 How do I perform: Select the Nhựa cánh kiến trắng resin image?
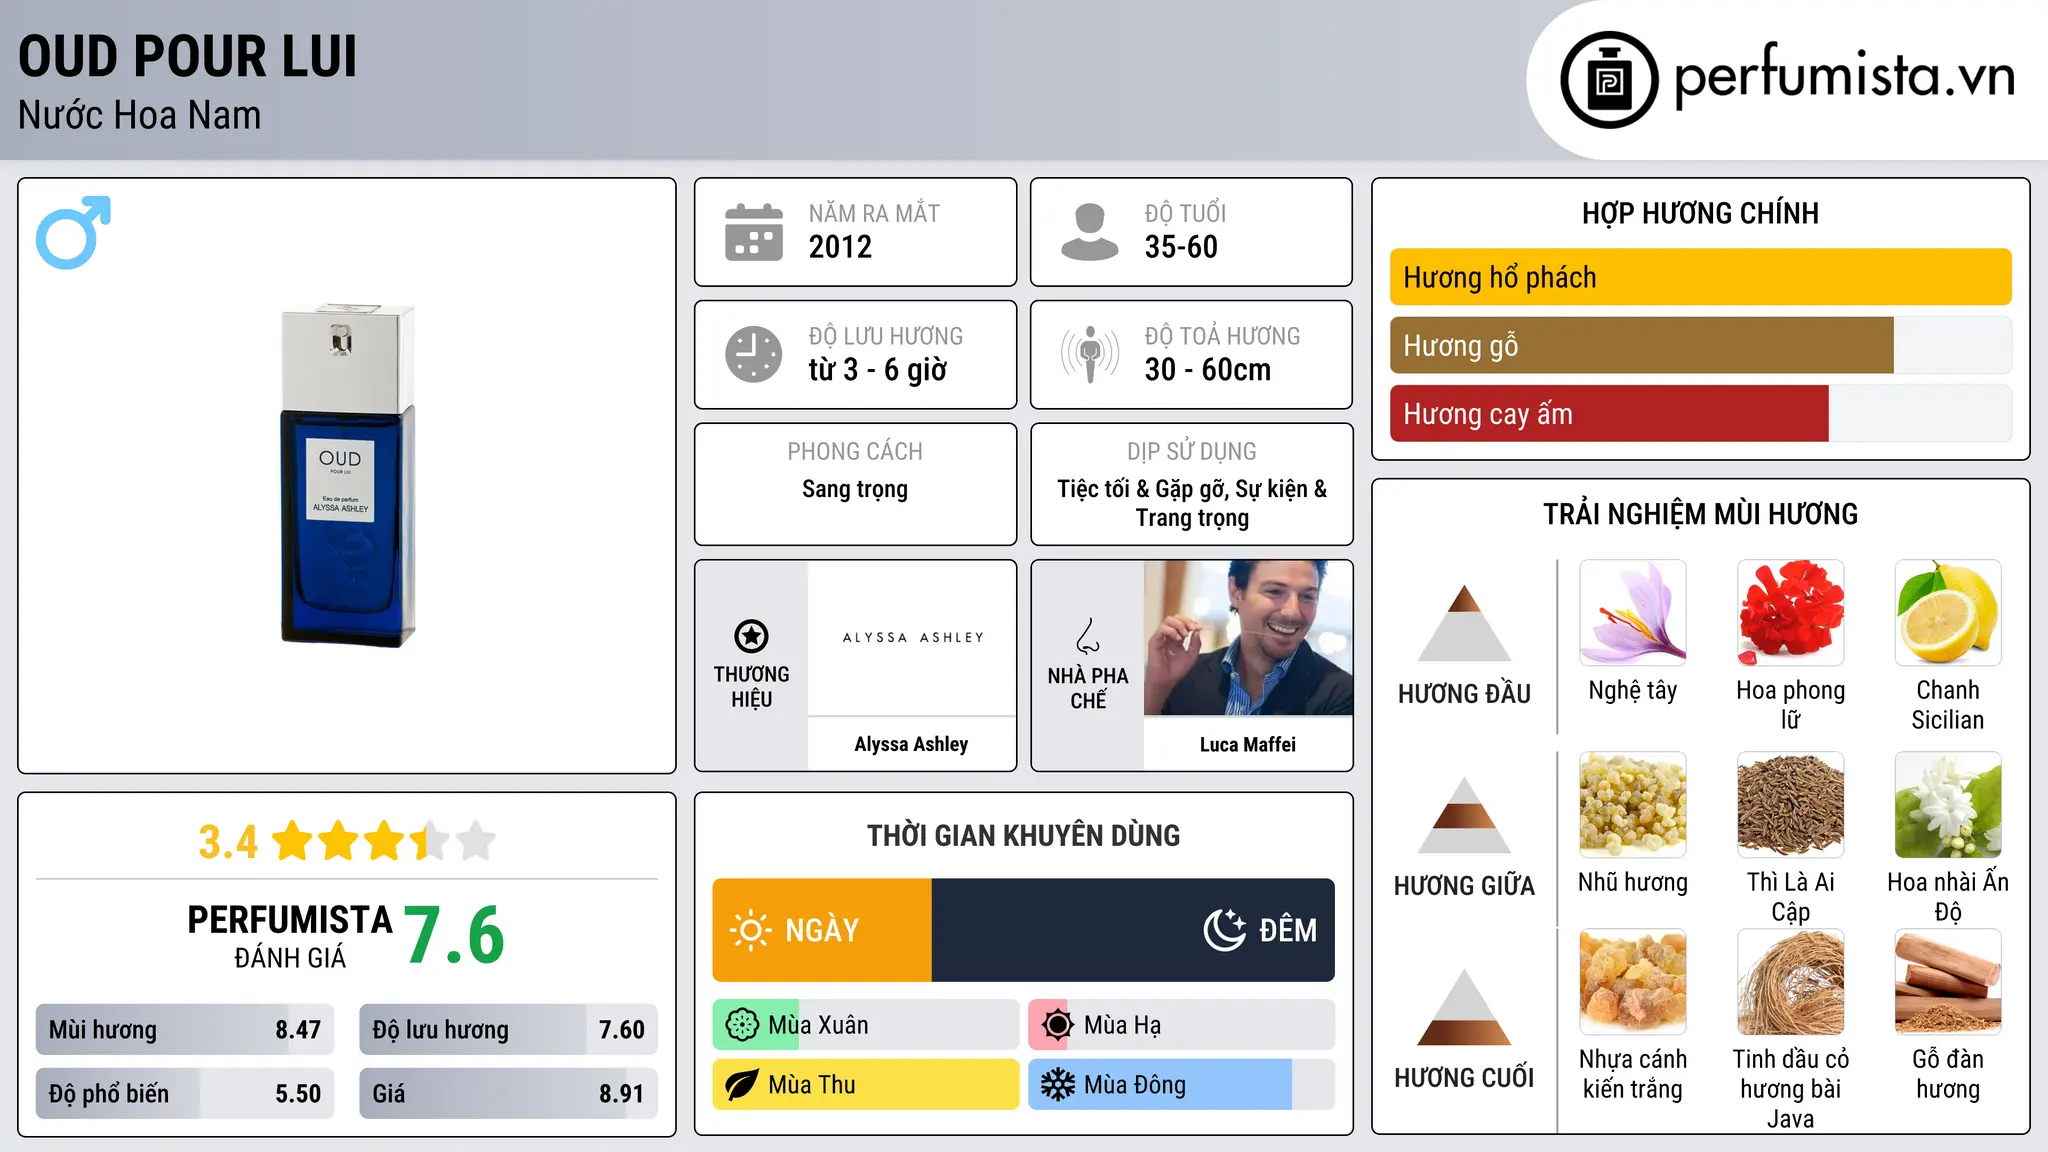[1633, 981]
